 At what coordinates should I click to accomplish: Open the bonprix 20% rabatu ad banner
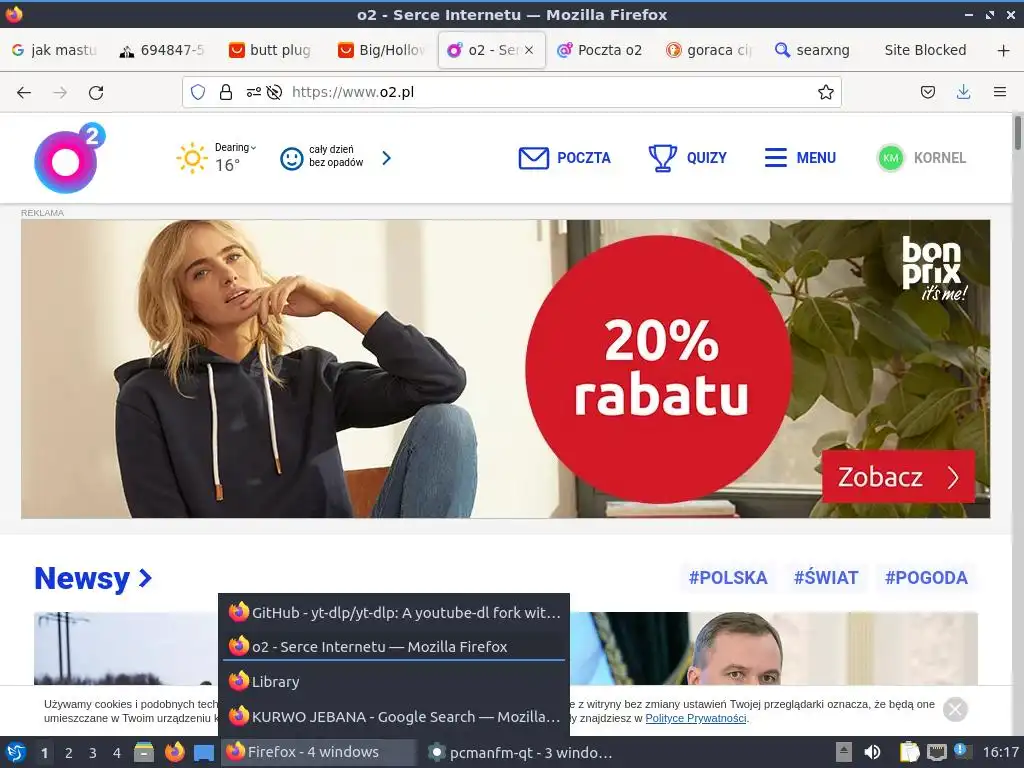click(505, 369)
